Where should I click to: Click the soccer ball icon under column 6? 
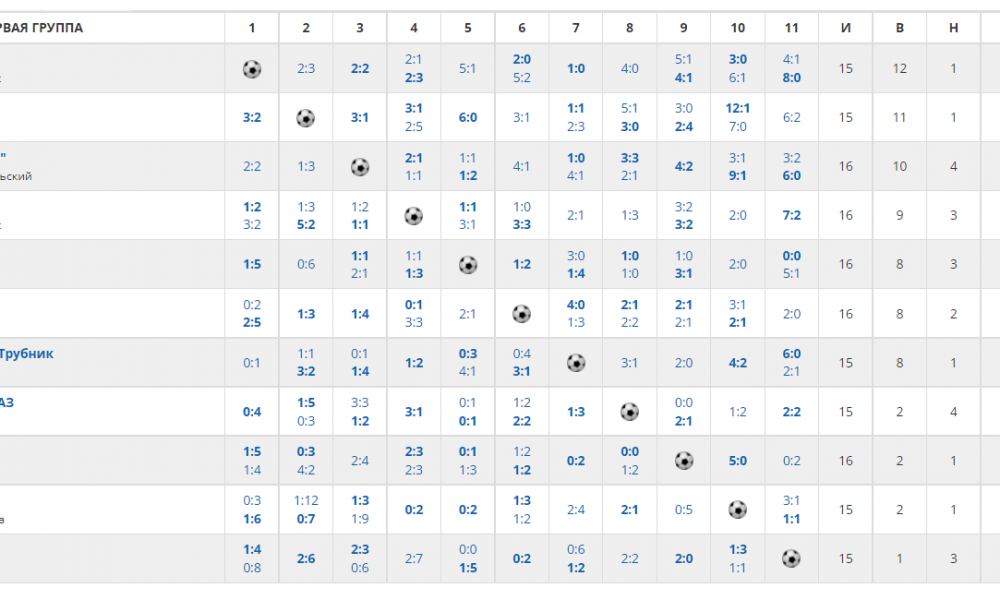tap(522, 314)
